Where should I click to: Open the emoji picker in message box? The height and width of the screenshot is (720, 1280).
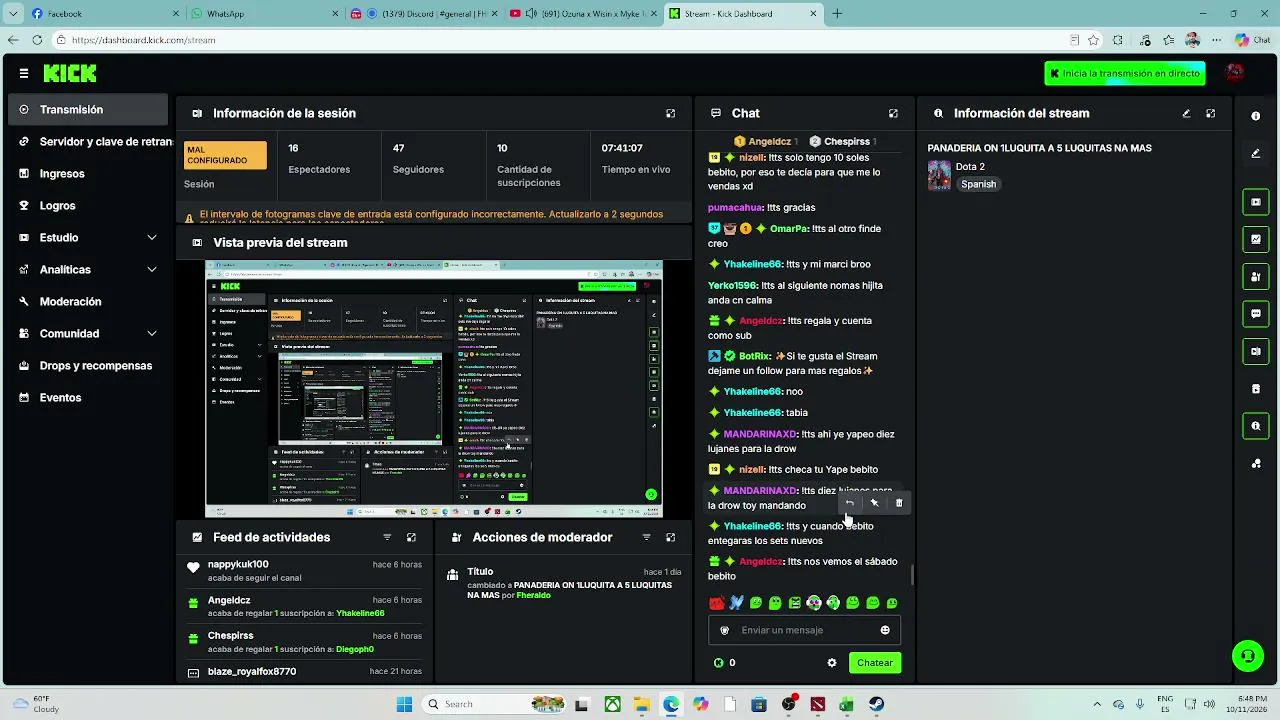coord(885,630)
